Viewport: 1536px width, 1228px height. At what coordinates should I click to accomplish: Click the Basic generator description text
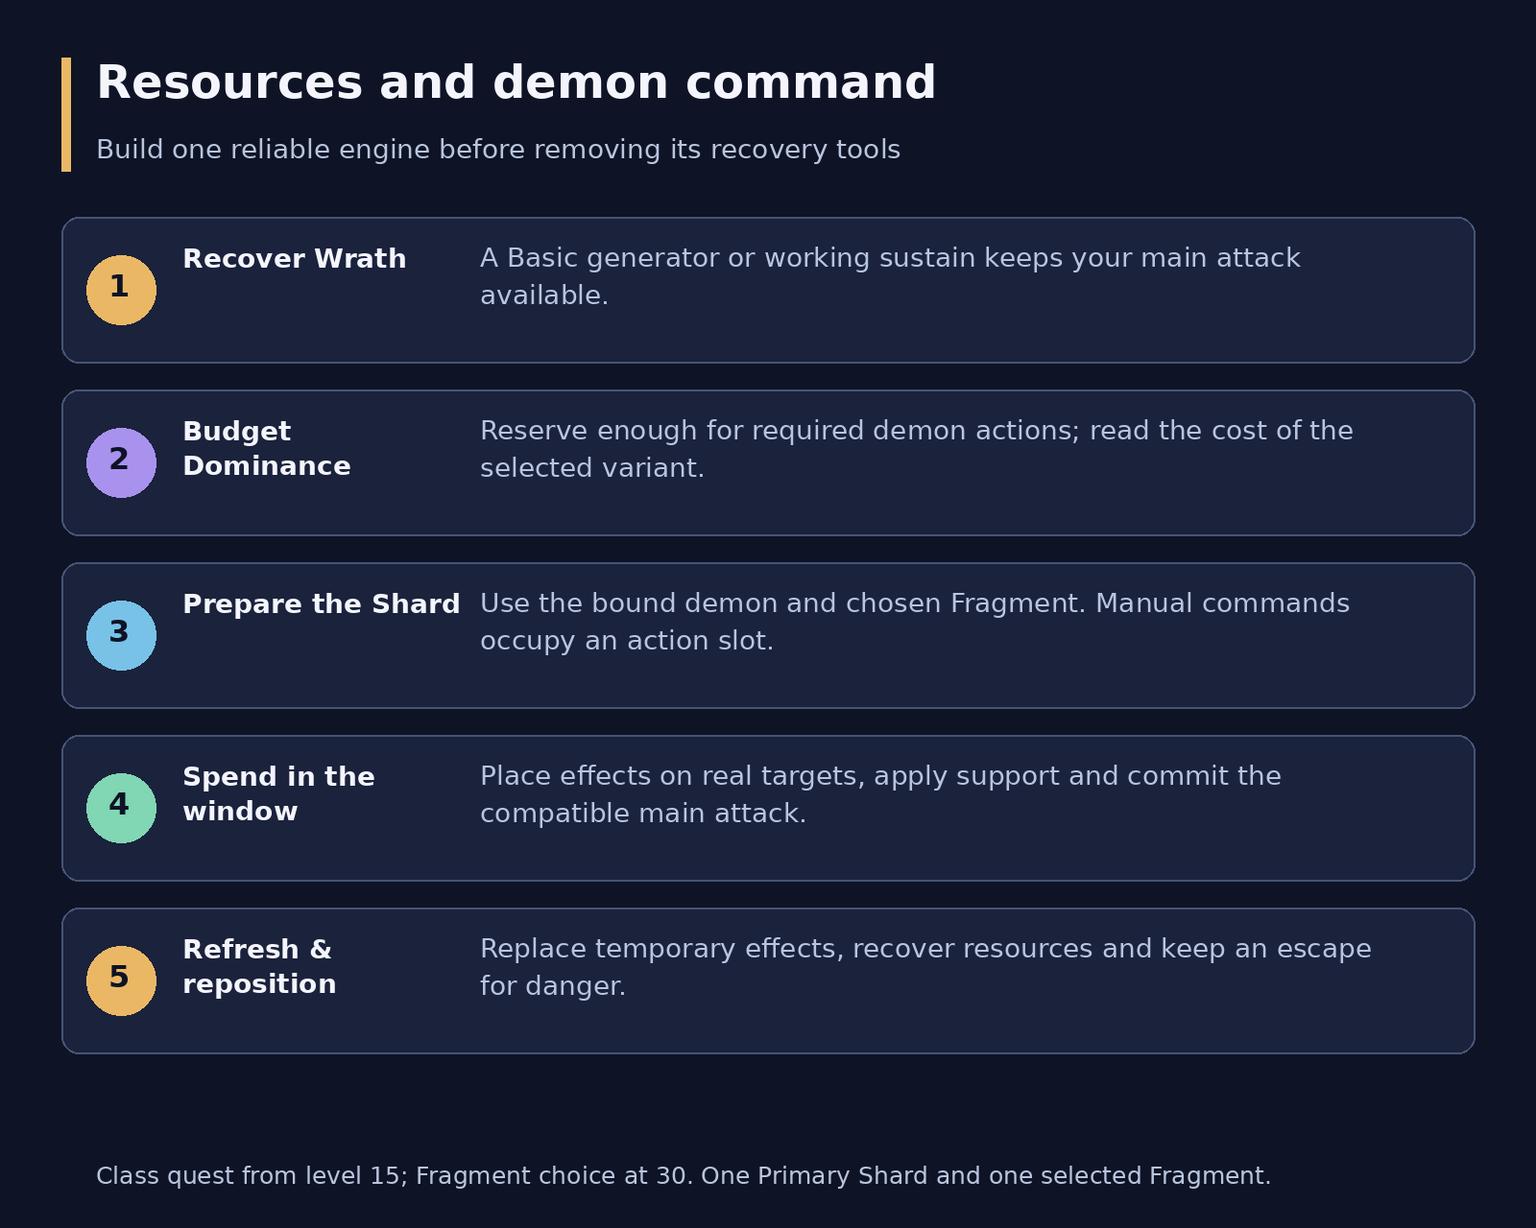890,276
